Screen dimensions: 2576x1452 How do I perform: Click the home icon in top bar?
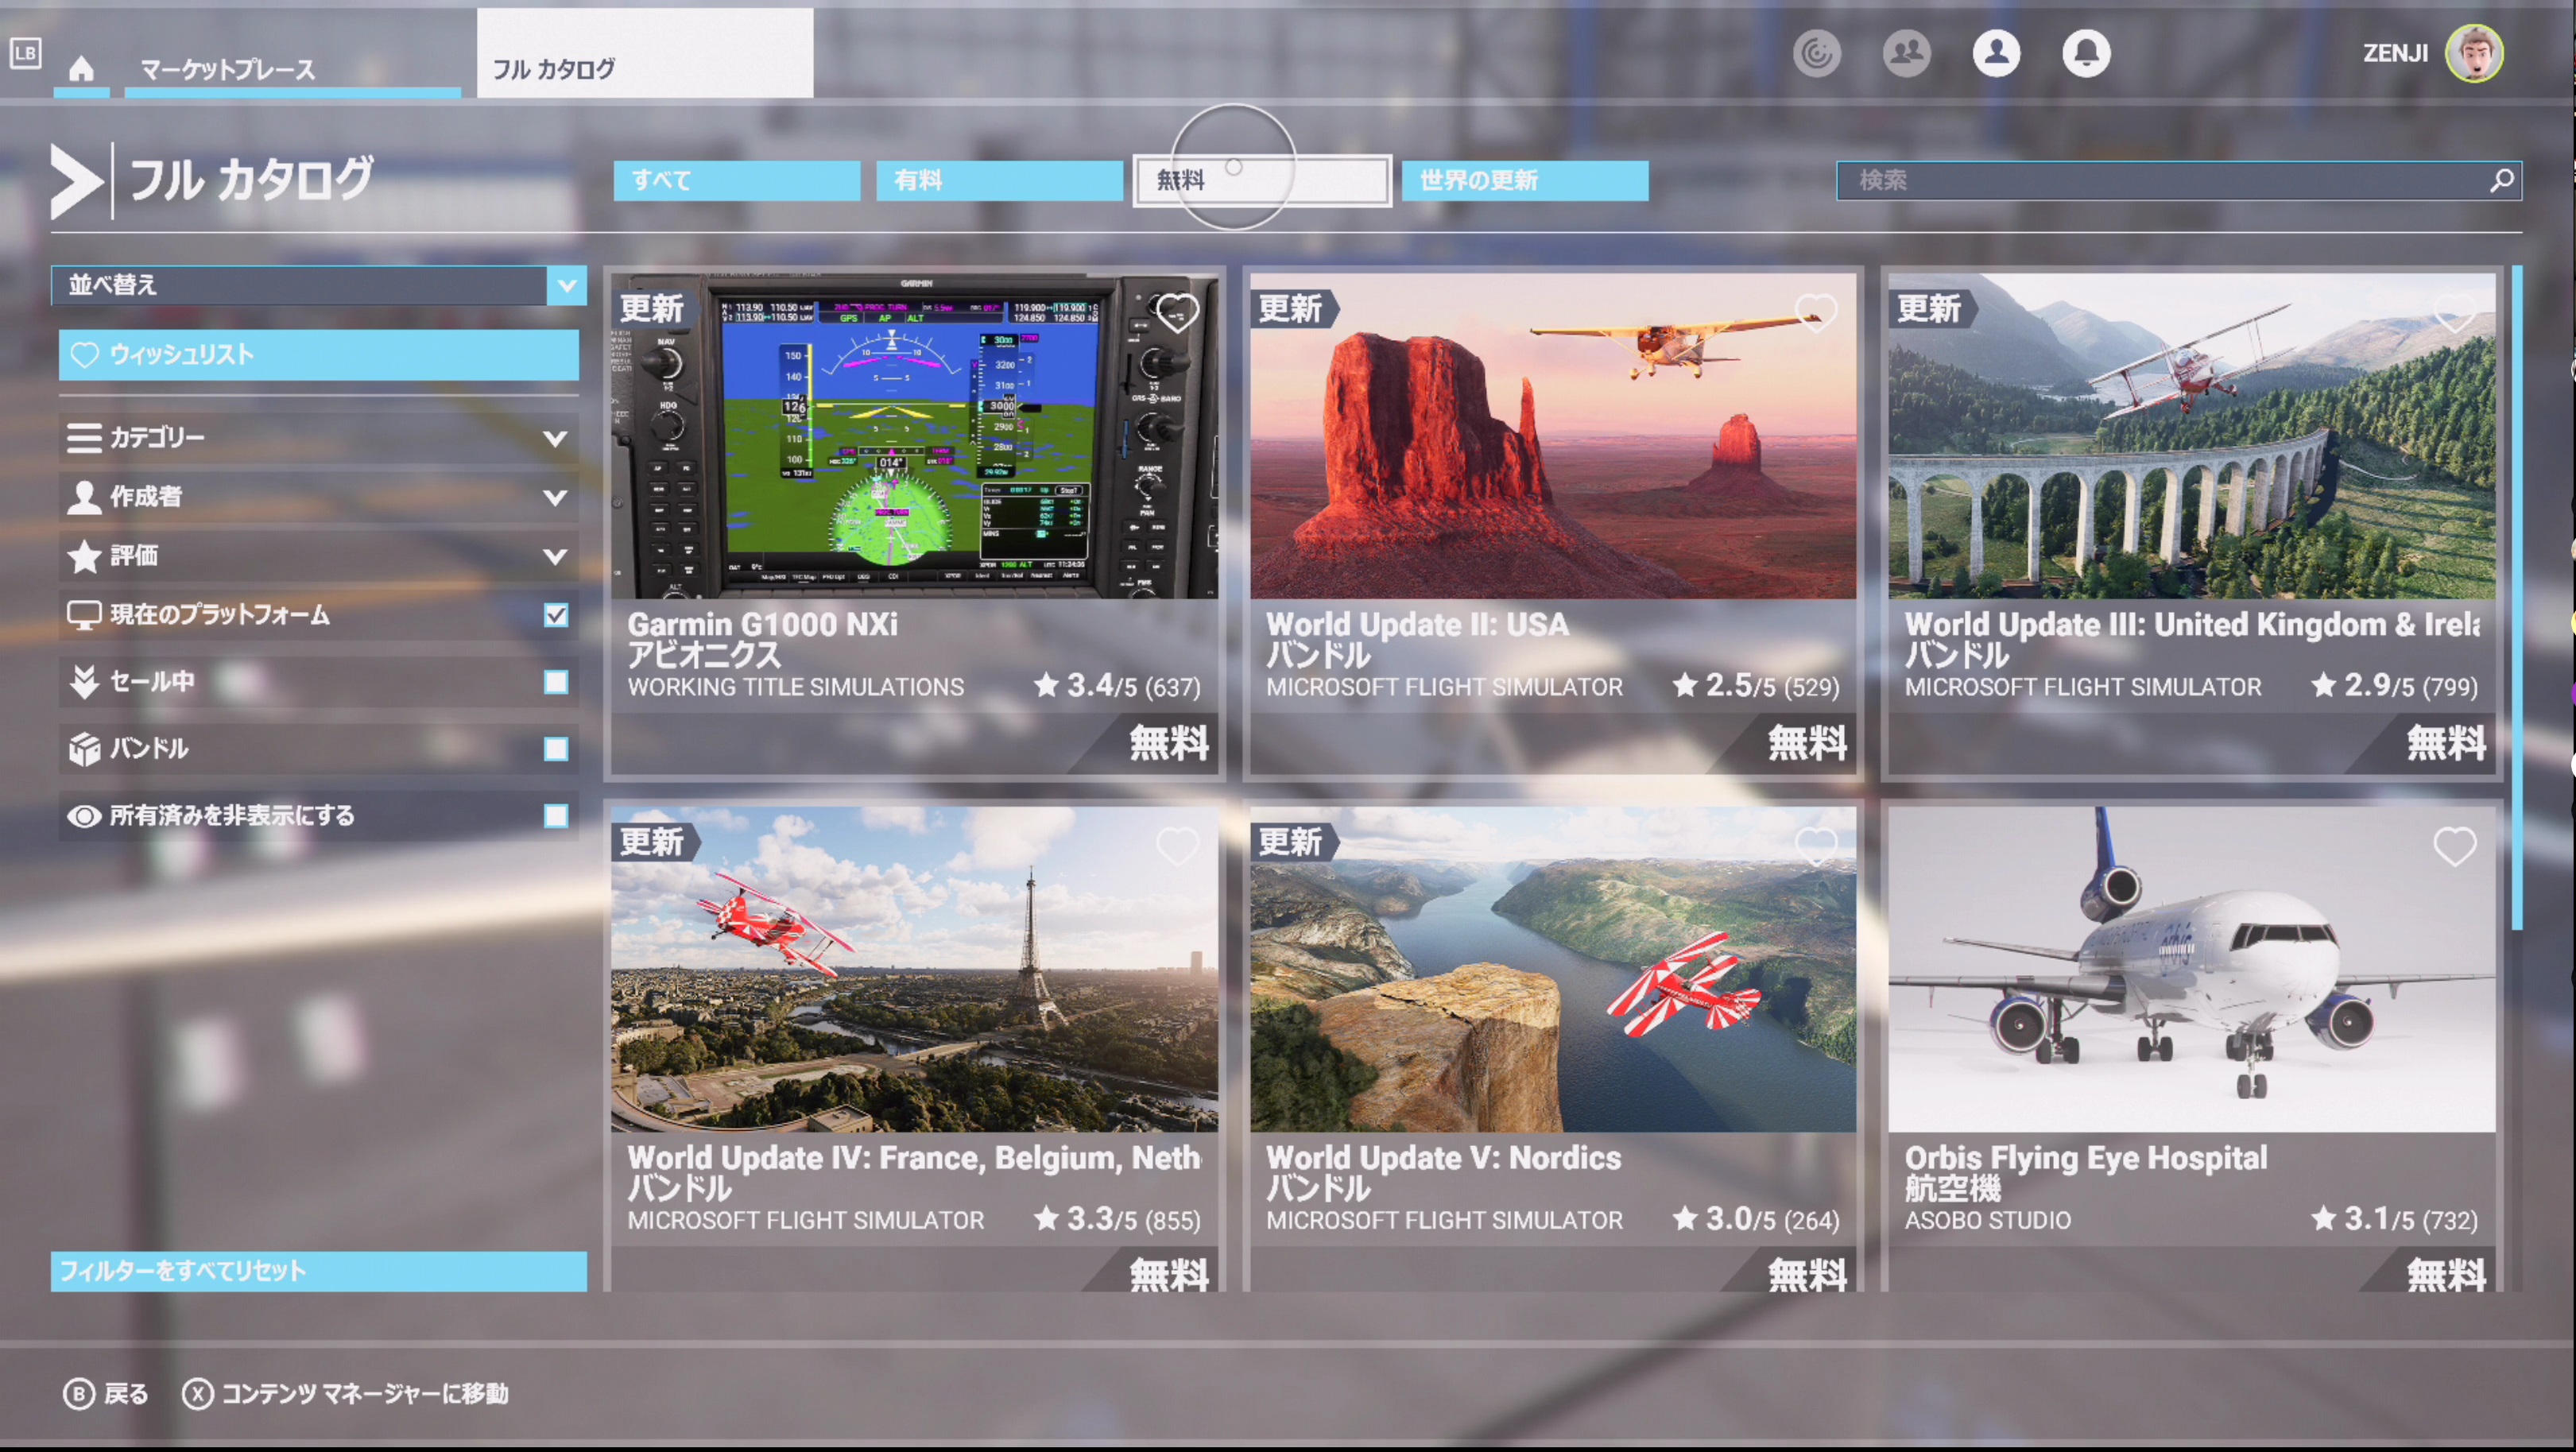(81, 68)
